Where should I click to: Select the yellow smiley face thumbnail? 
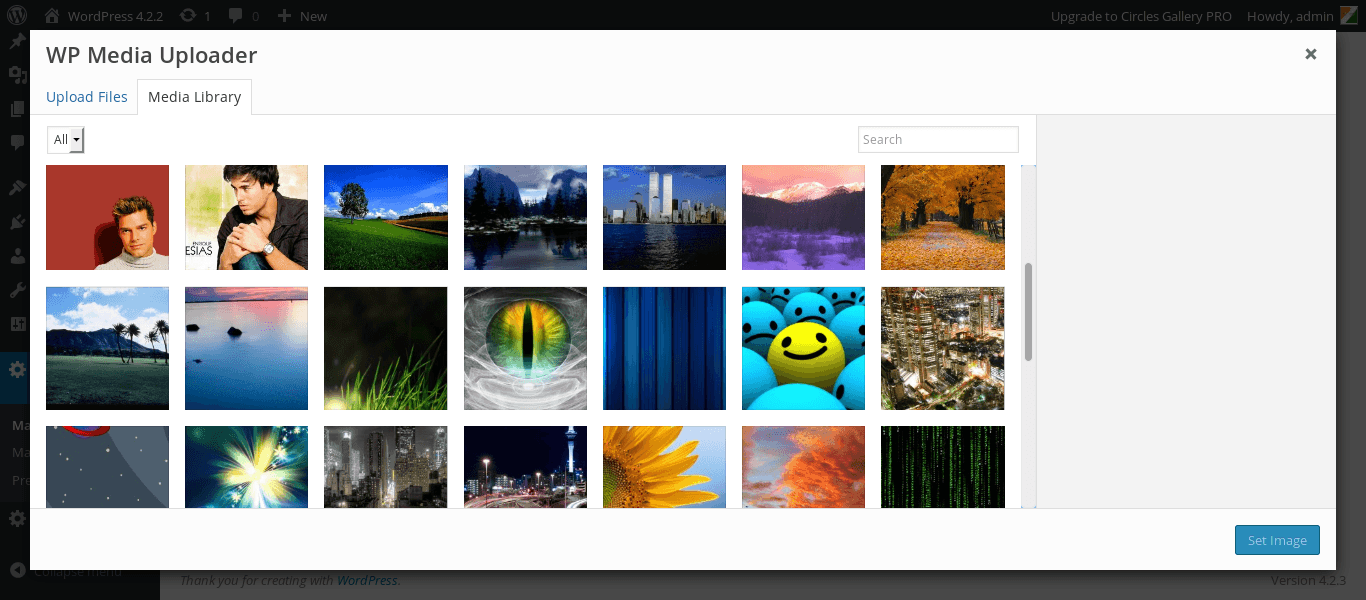(x=803, y=348)
